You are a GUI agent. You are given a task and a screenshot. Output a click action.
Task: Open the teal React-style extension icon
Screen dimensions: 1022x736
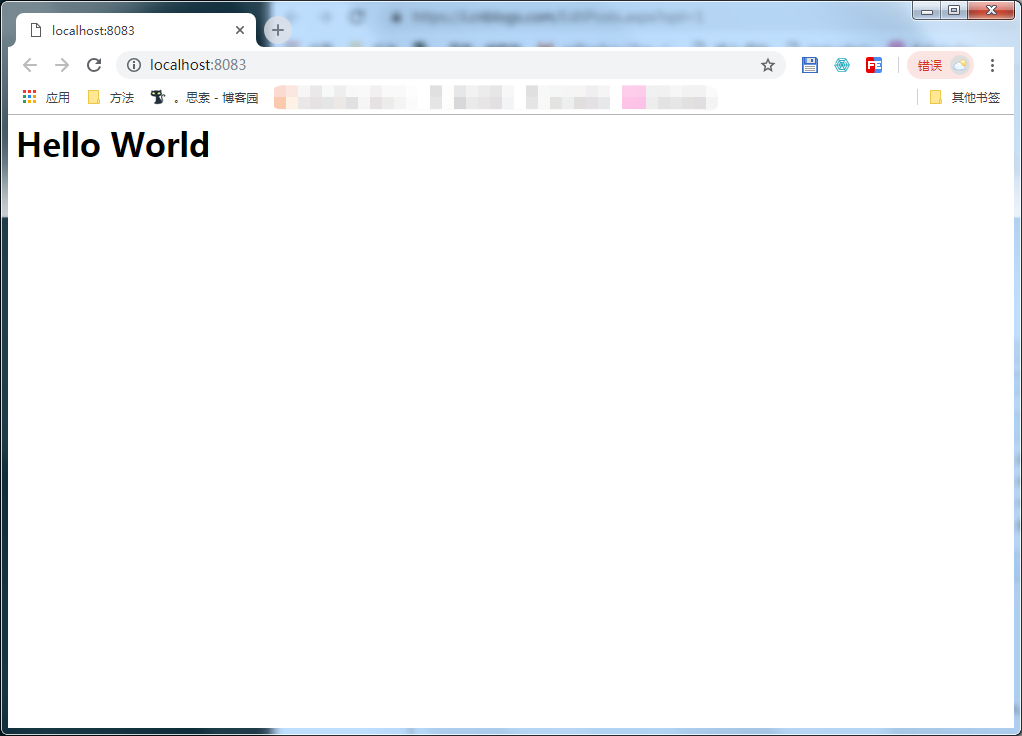point(842,65)
